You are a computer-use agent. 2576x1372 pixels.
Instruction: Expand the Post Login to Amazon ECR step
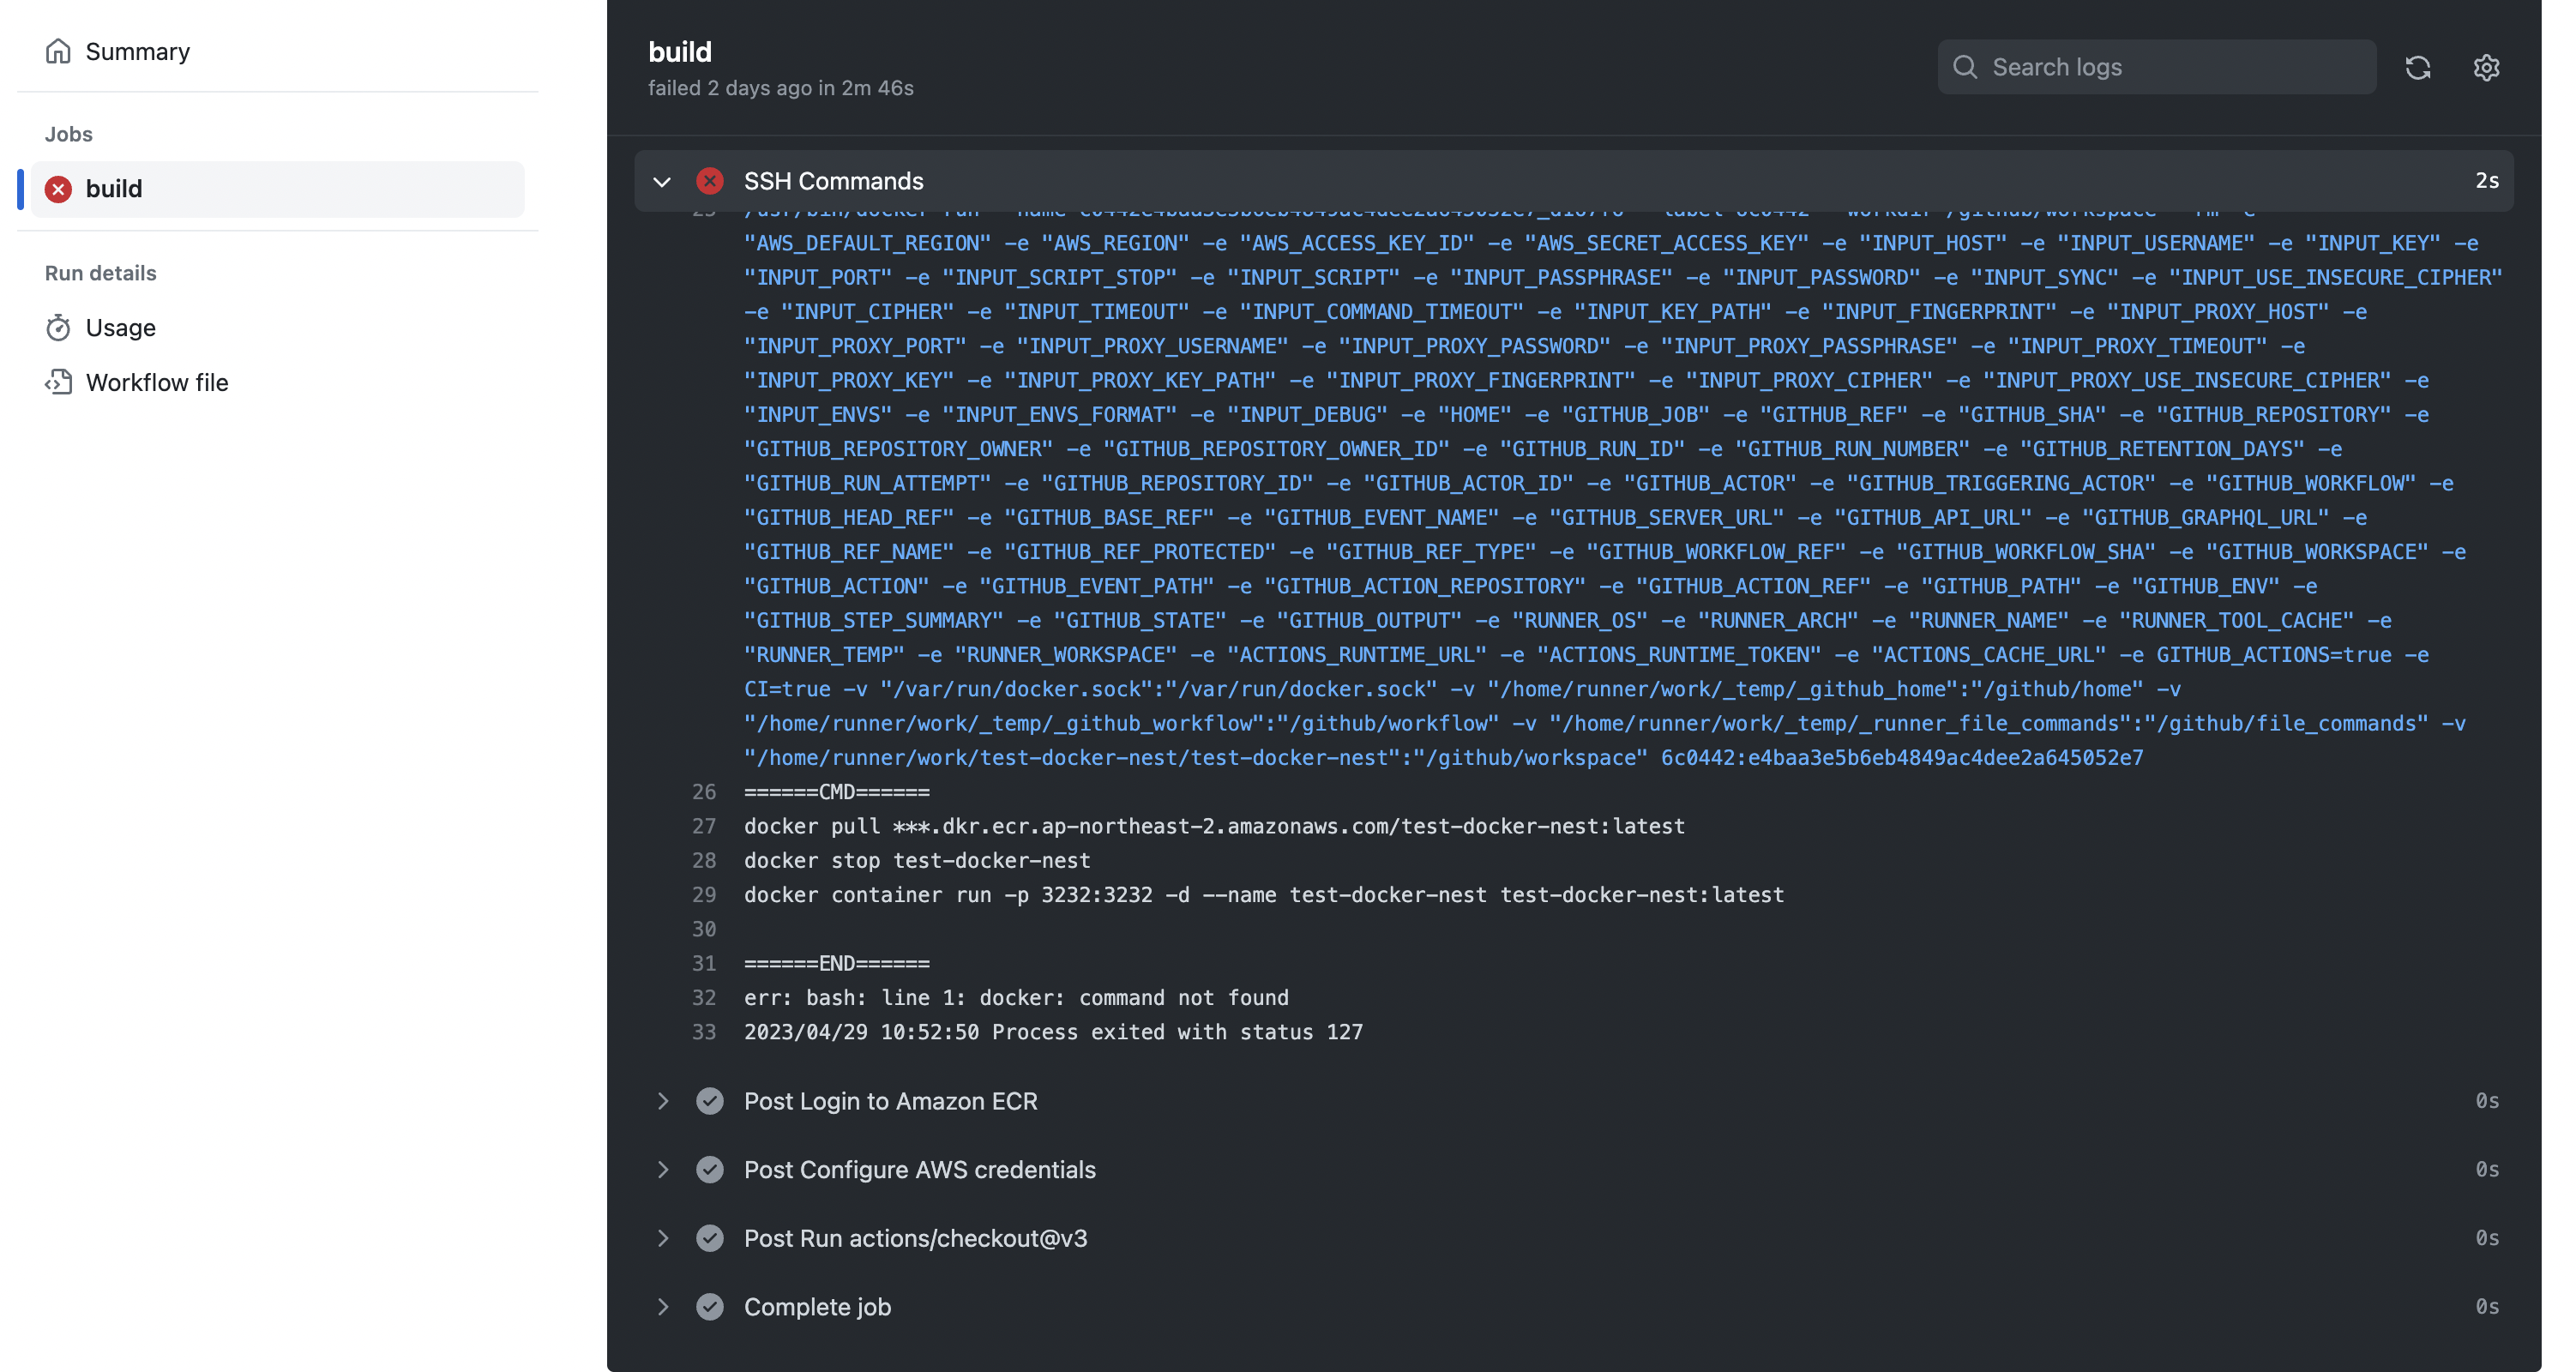pyautogui.click(x=662, y=1101)
